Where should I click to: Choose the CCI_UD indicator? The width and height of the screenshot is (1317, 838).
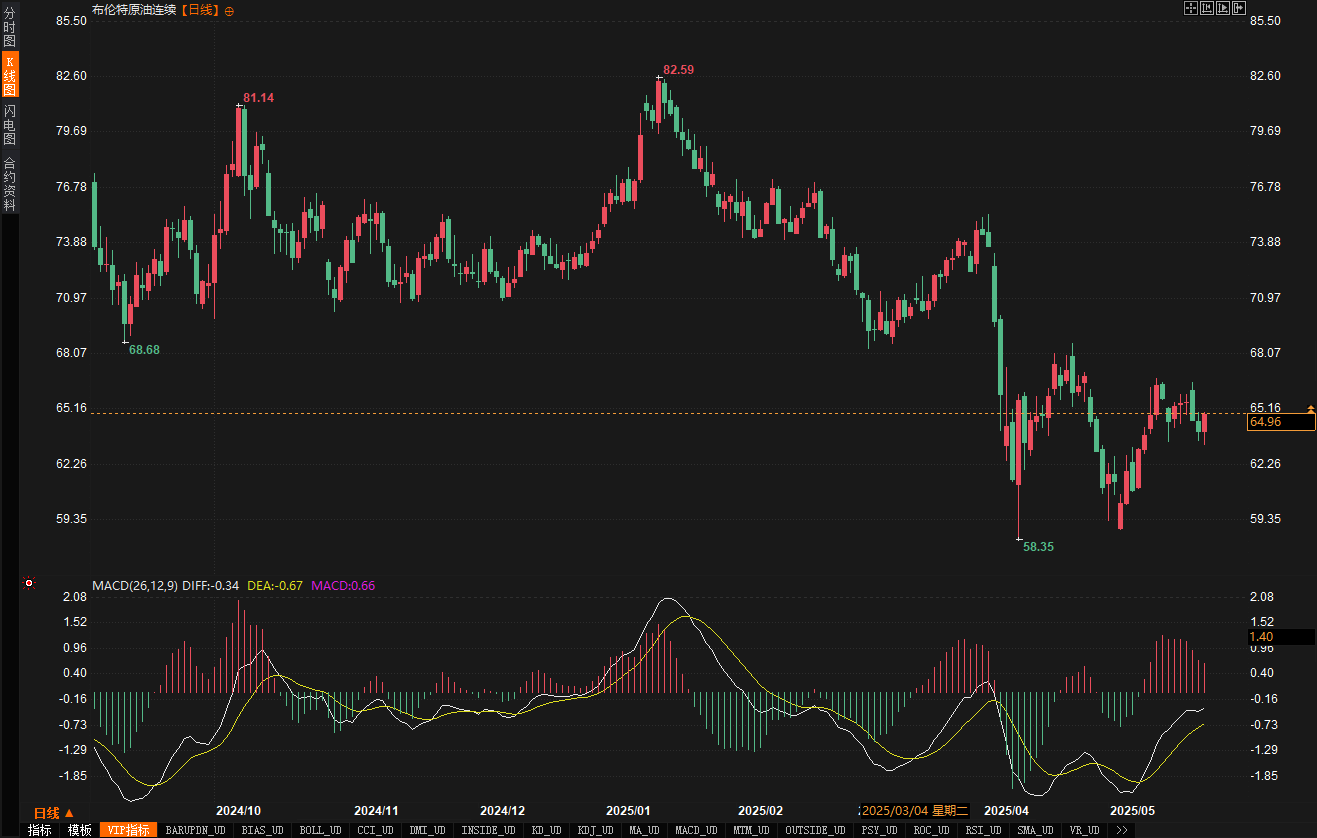(x=375, y=830)
